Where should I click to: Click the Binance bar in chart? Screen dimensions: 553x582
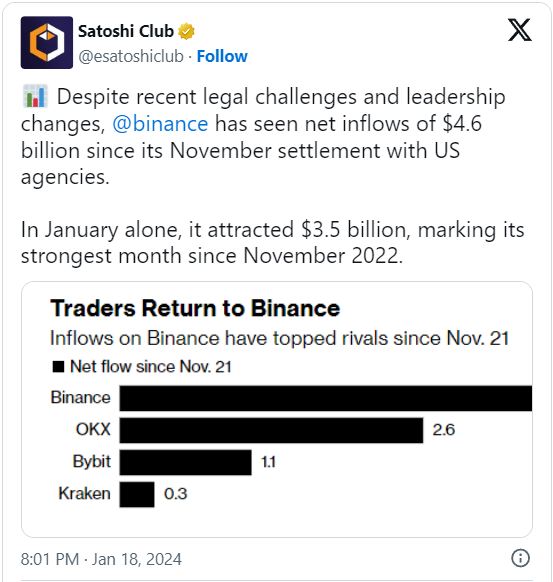[x=325, y=398]
